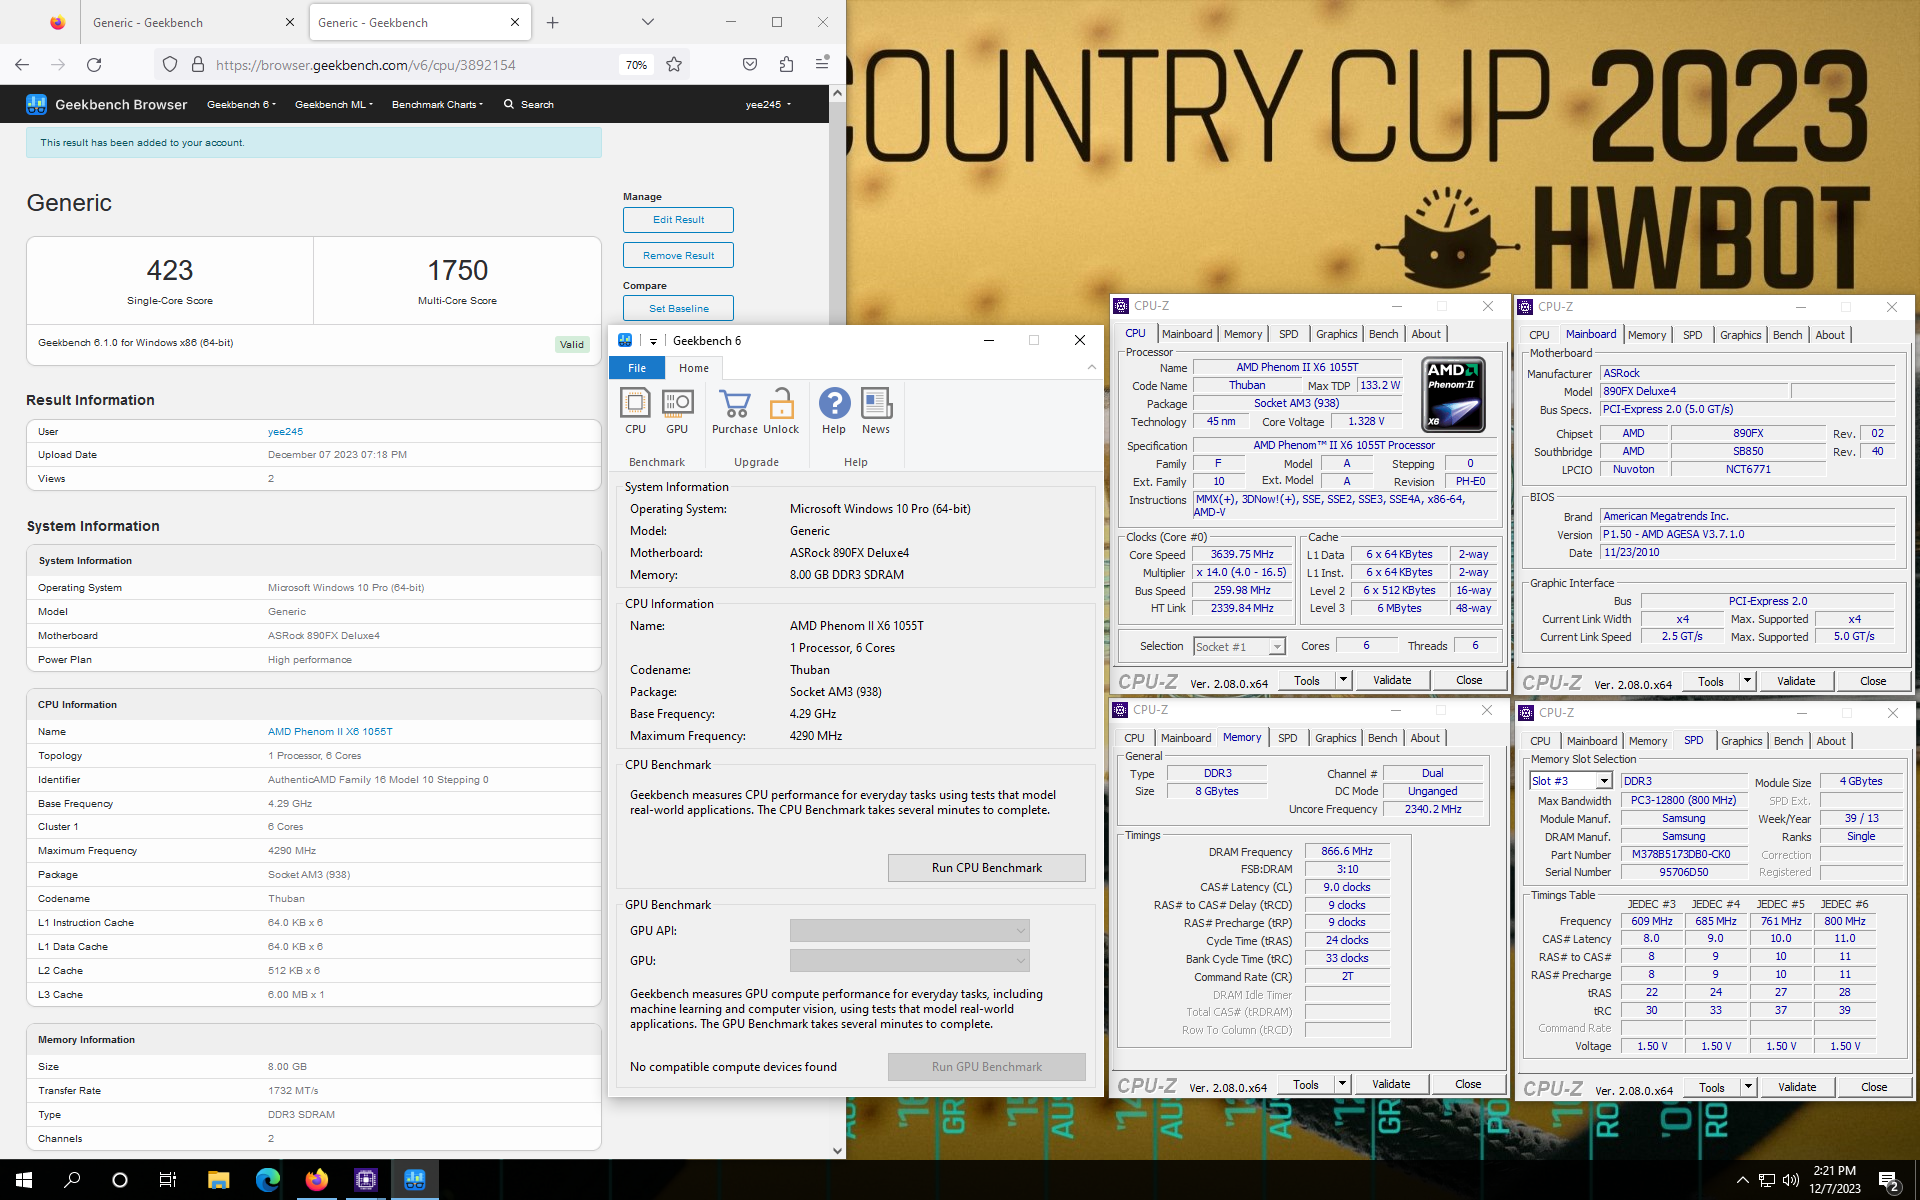1920x1200 pixels.
Task: Open notification center in system tray
Action: point(1888,1180)
